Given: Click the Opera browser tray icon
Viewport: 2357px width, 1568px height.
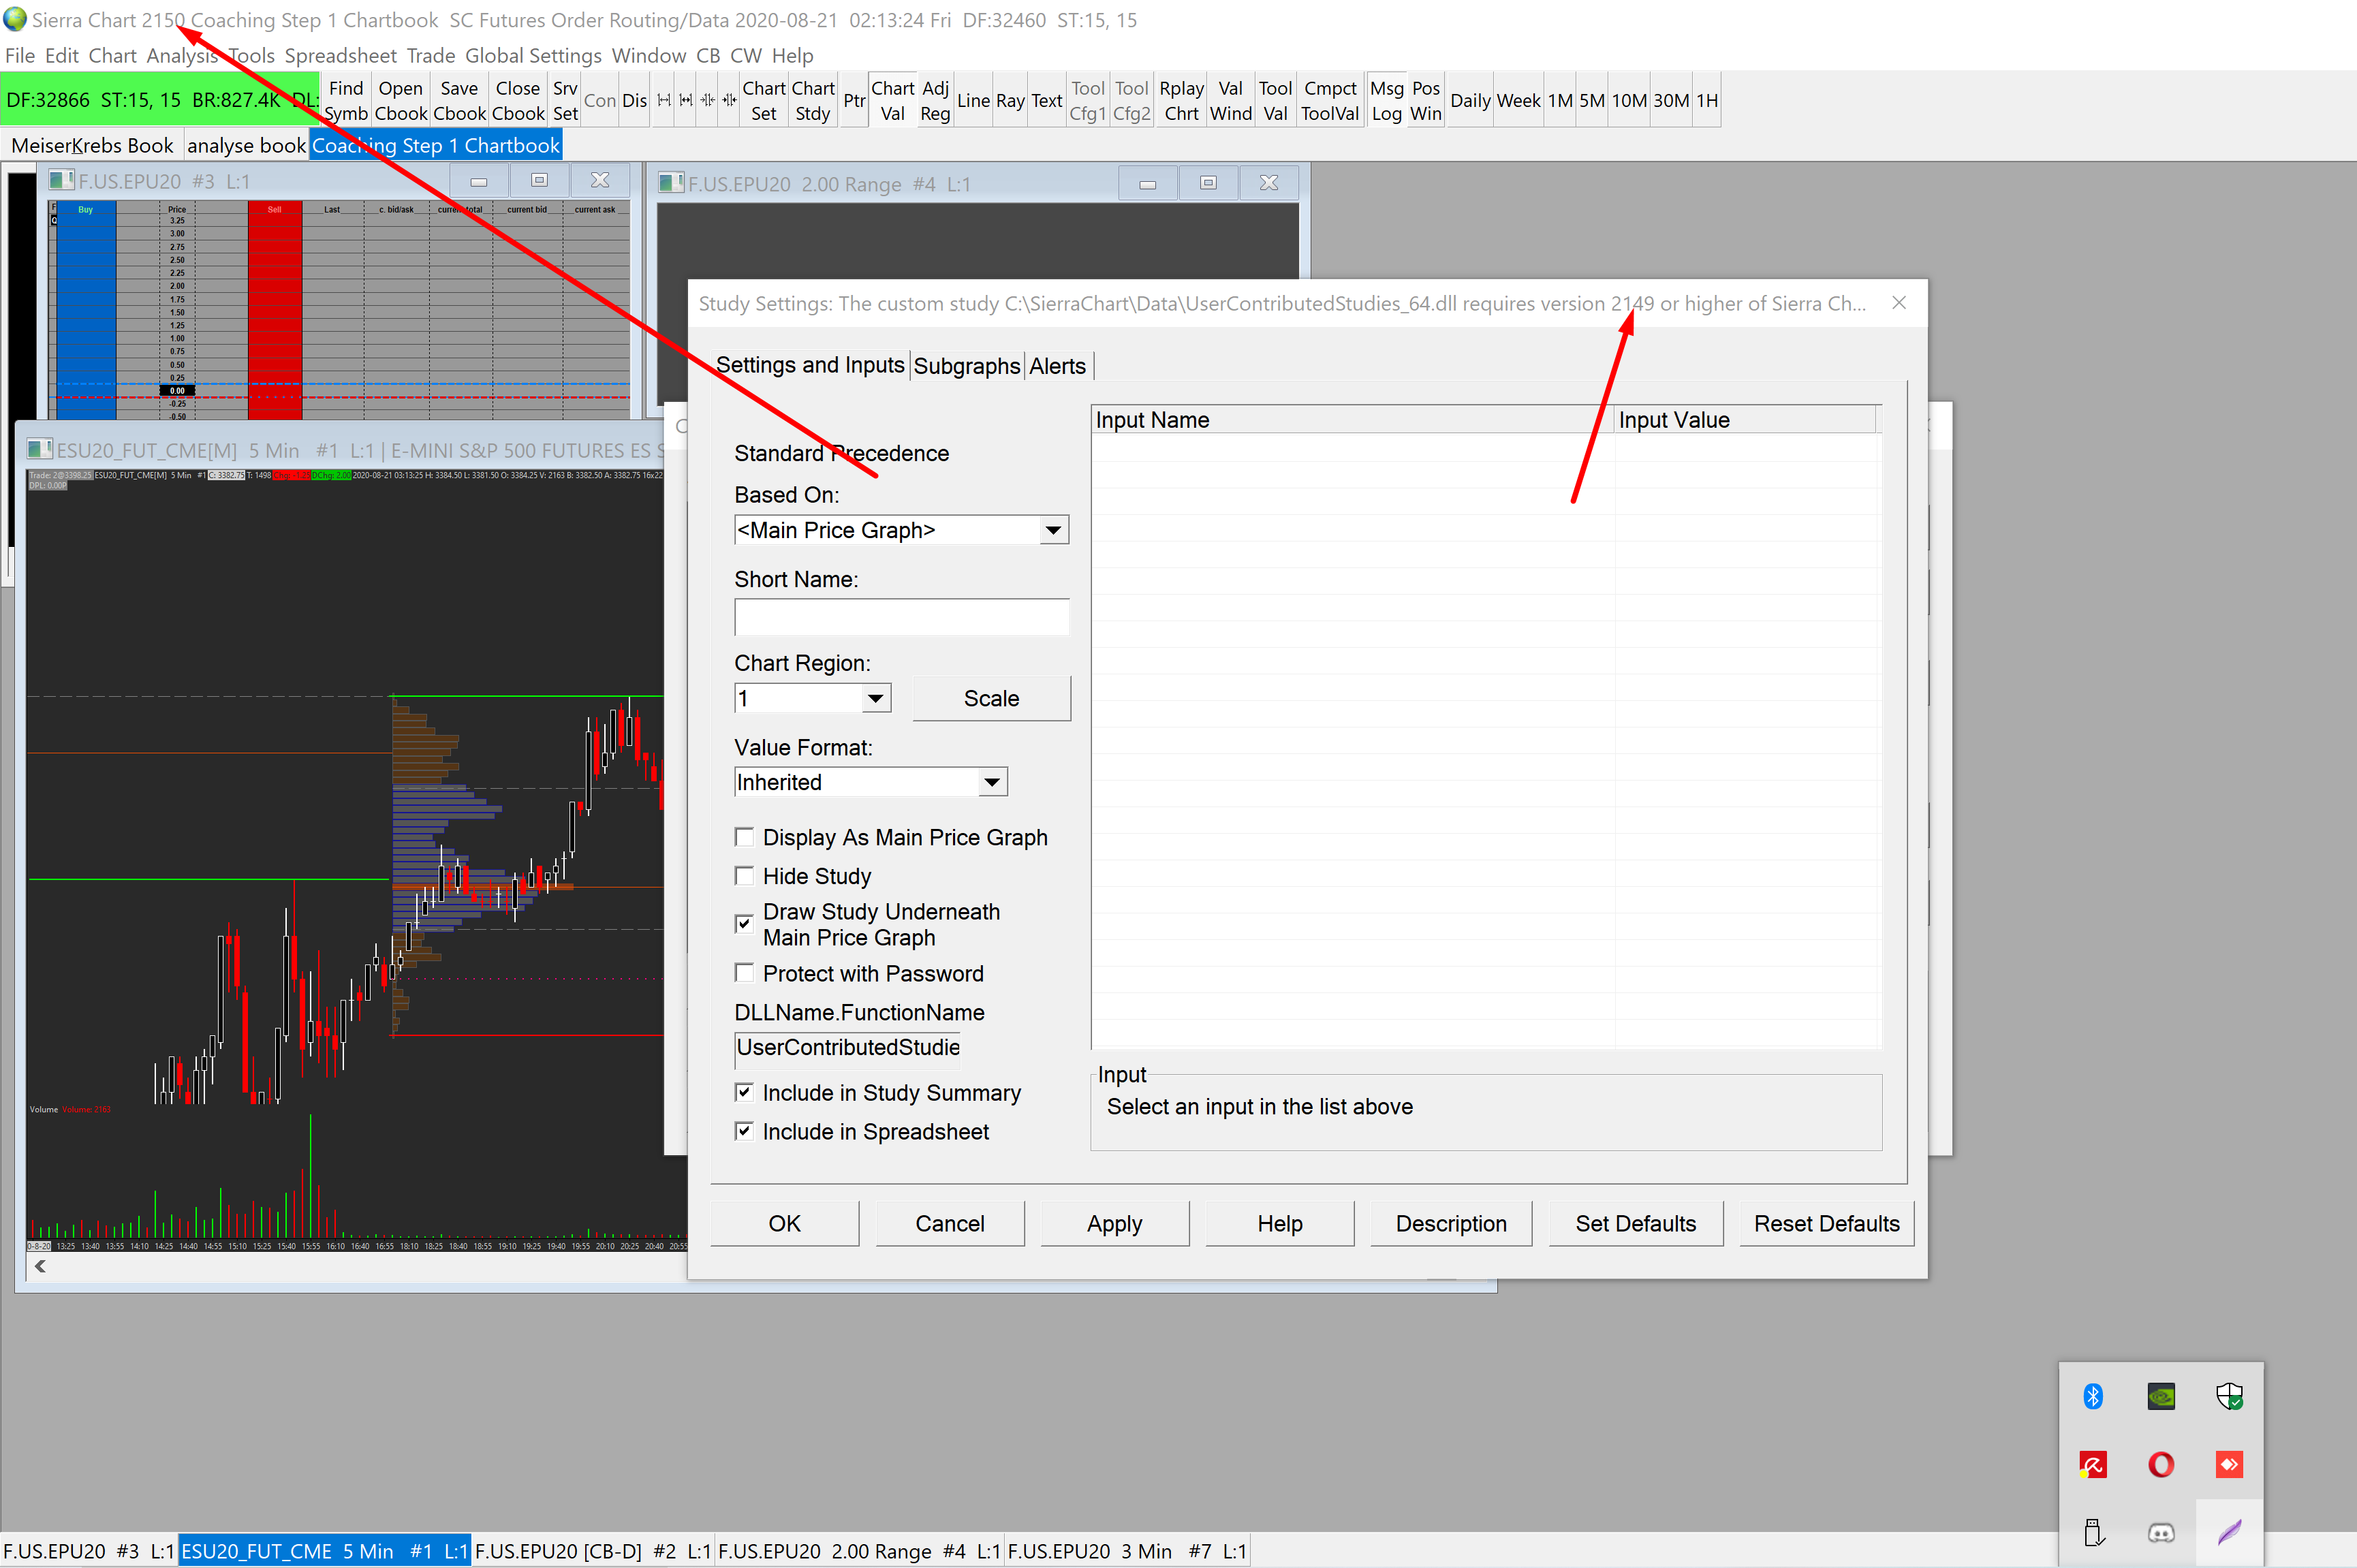Looking at the screenshot, I should [x=2161, y=1464].
